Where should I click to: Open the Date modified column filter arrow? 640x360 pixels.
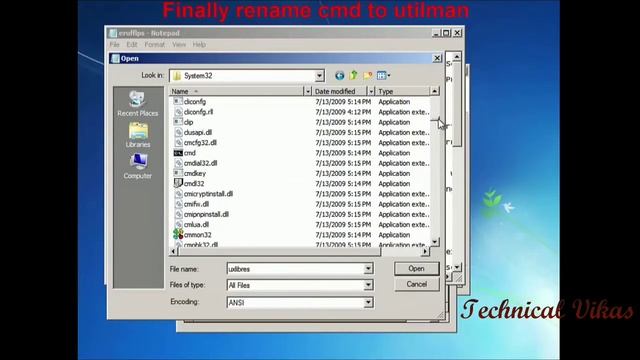pyautogui.click(x=371, y=91)
